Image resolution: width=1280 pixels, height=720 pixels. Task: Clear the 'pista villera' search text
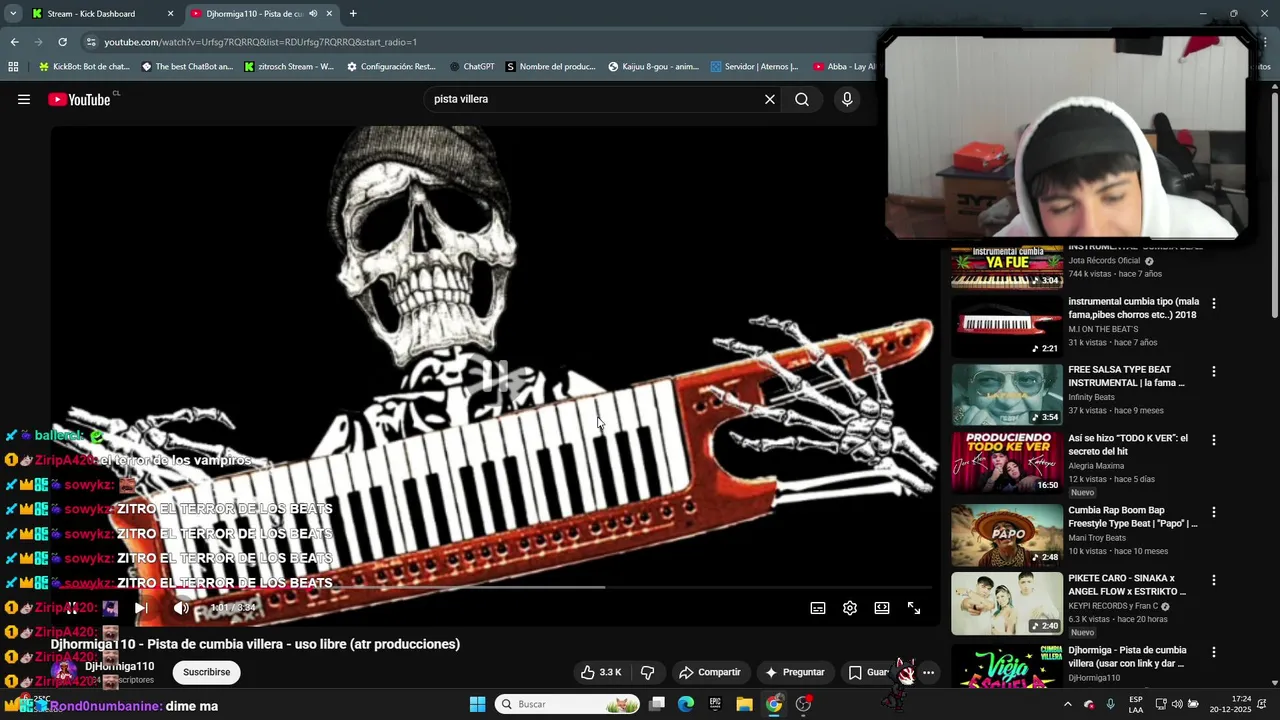point(770,99)
